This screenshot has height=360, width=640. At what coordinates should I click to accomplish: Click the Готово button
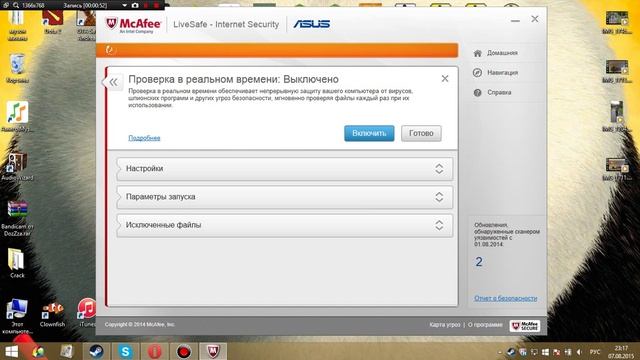421,133
